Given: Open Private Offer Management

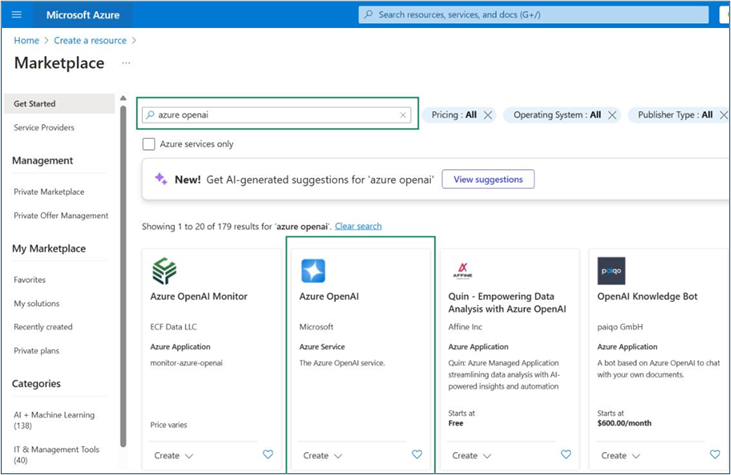Looking at the screenshot, I should pos(61,215).
